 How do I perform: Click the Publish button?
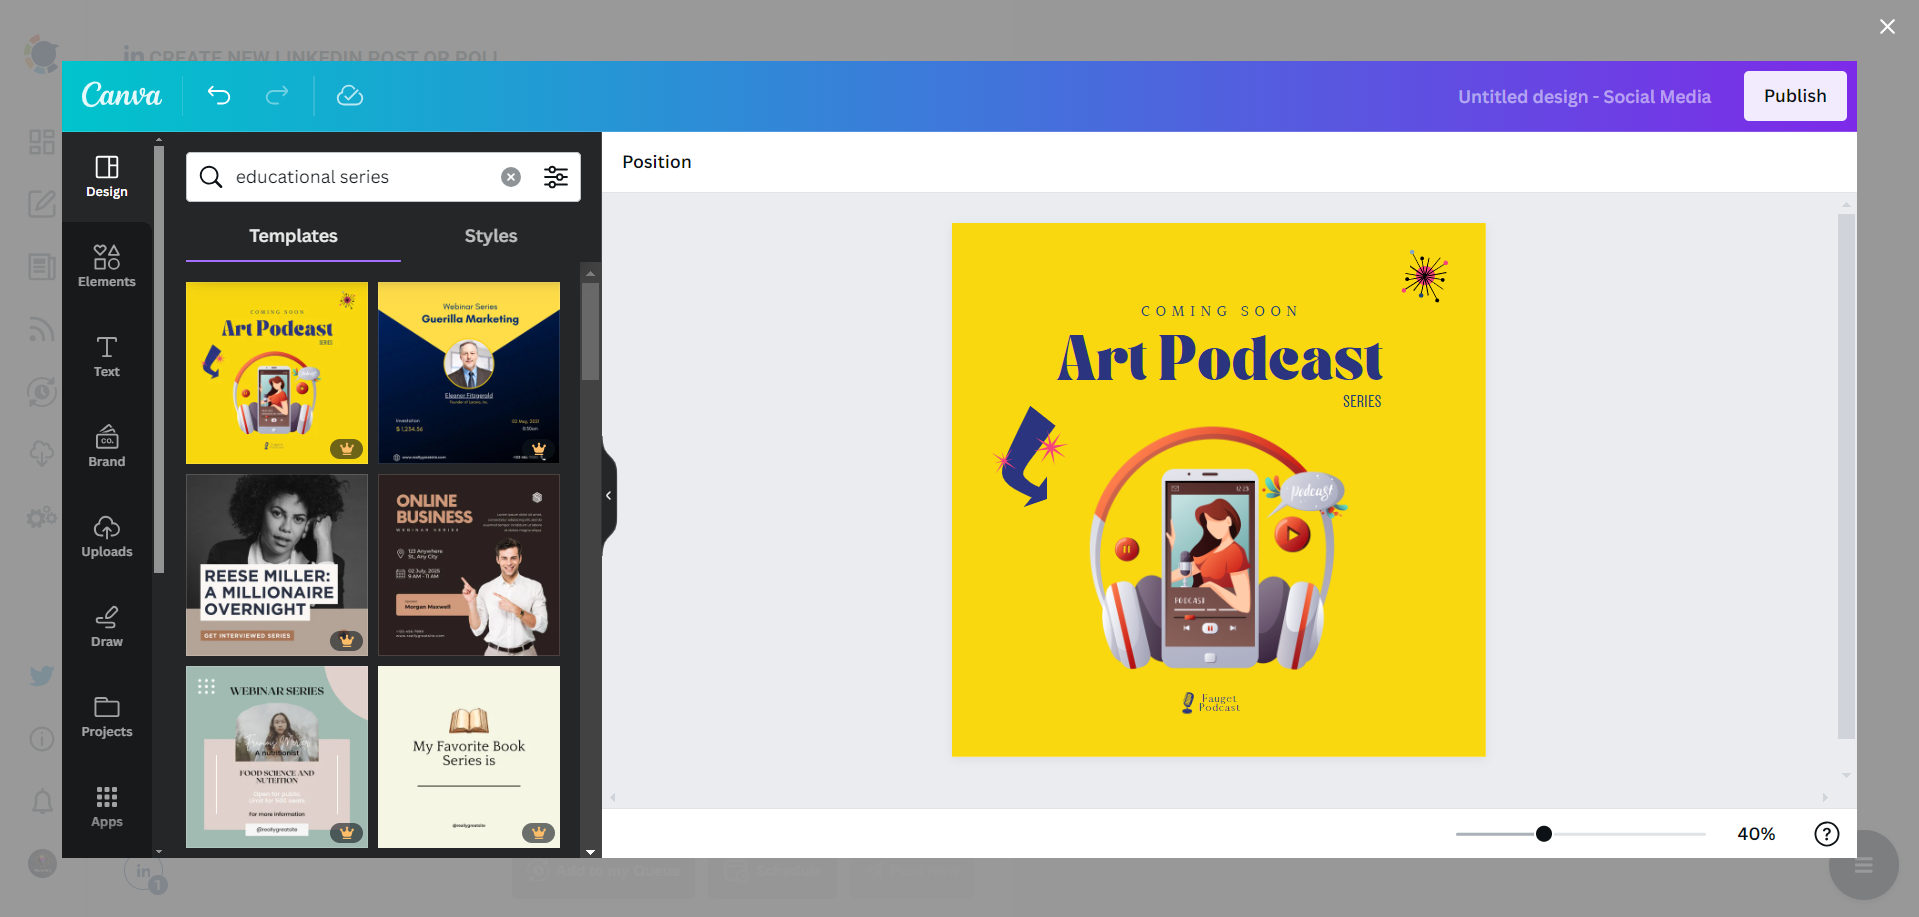[1794, 96]
